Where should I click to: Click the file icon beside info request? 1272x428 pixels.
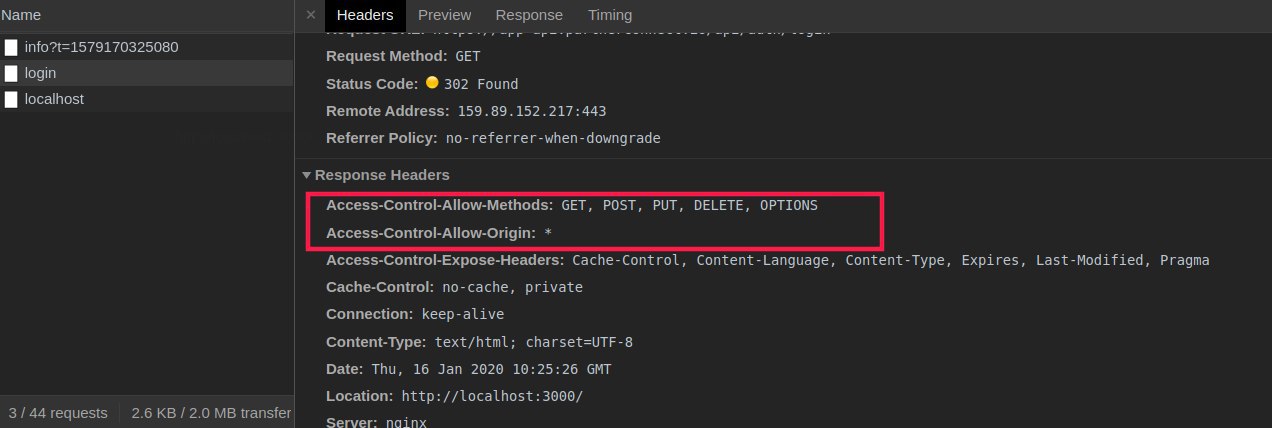tap(11, 47)
